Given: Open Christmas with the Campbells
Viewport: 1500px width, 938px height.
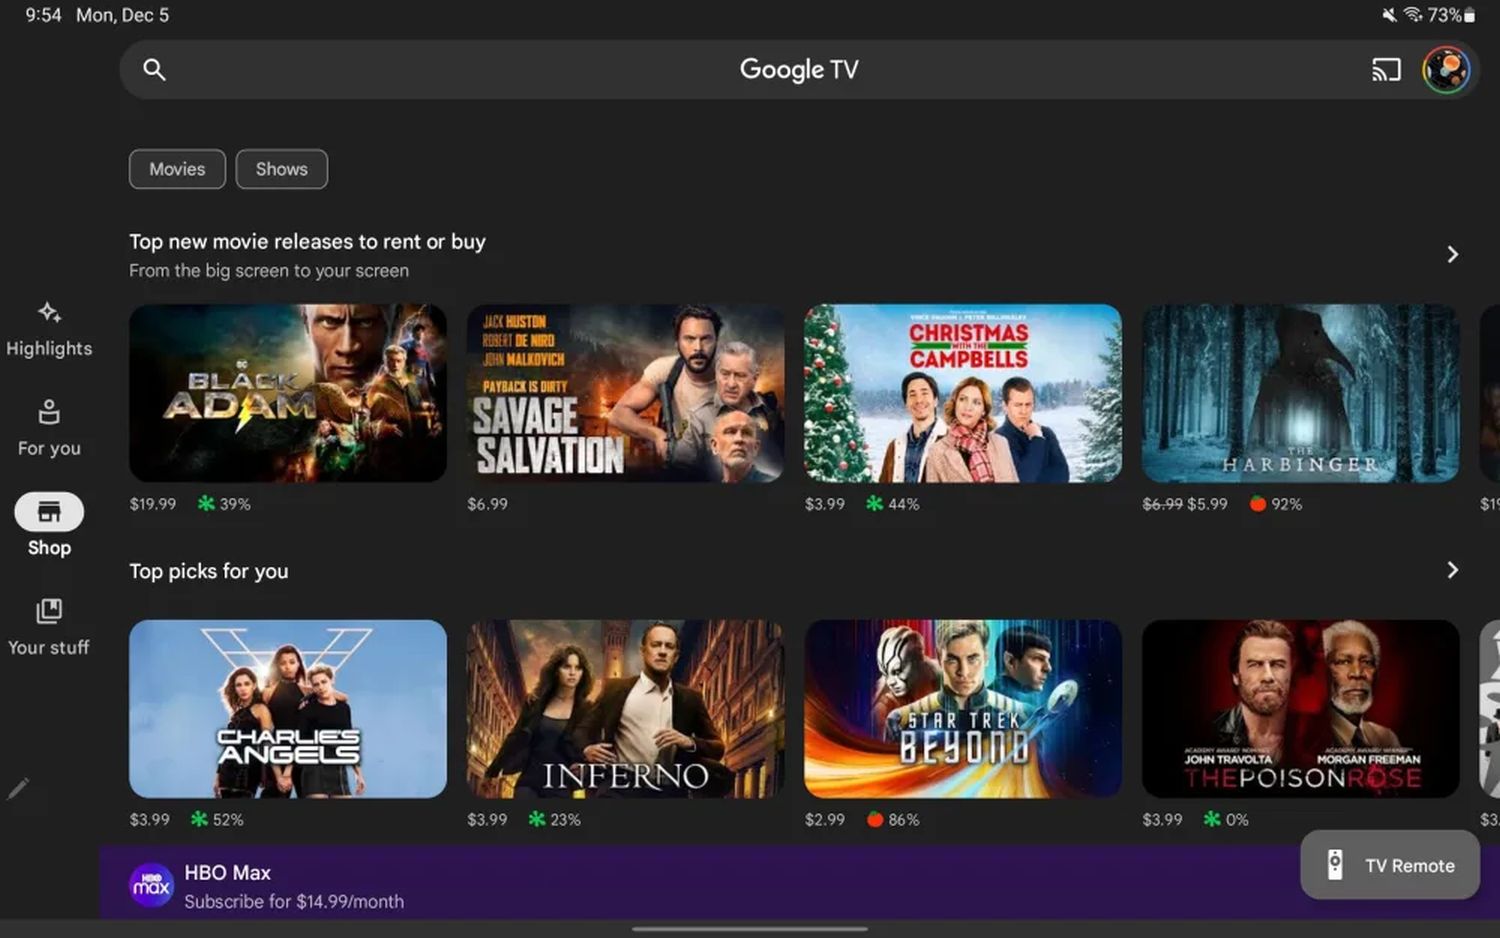Looking at the screenshot, I should click(x=962, y=393).
